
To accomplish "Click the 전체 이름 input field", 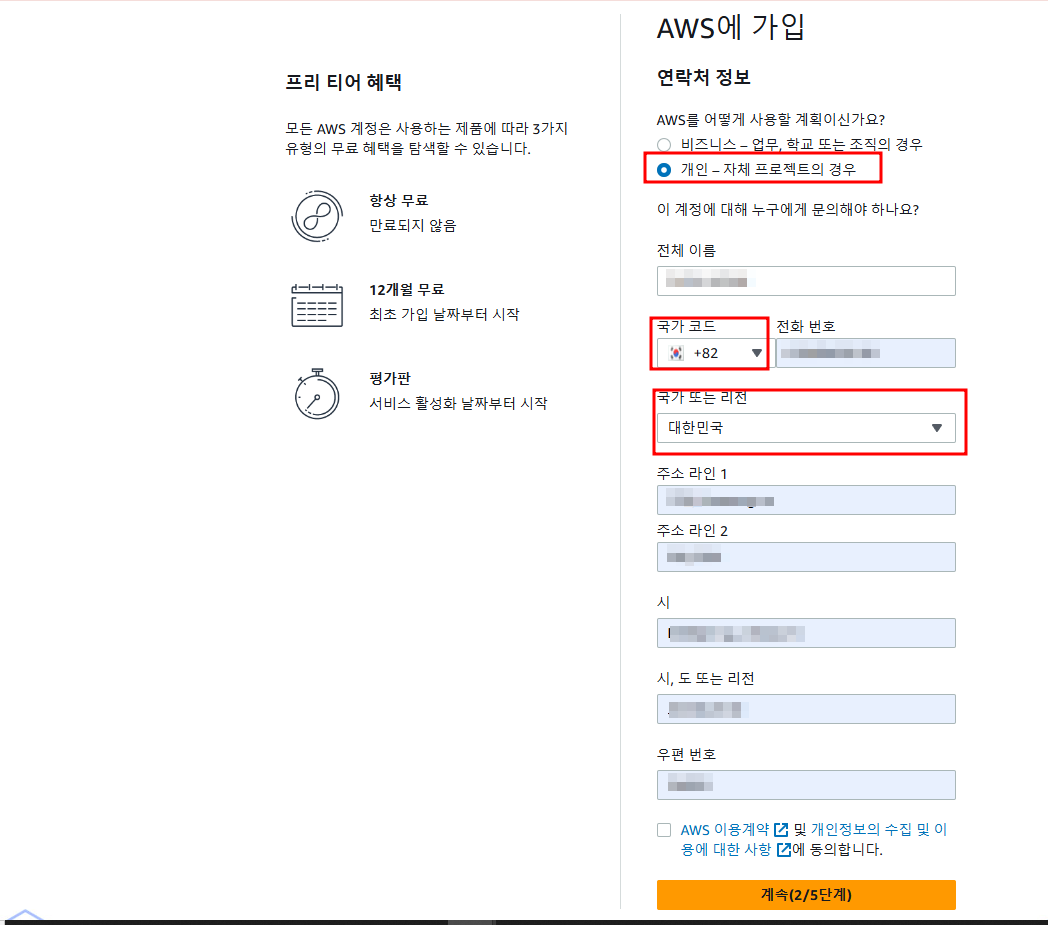I will [806, 281].
